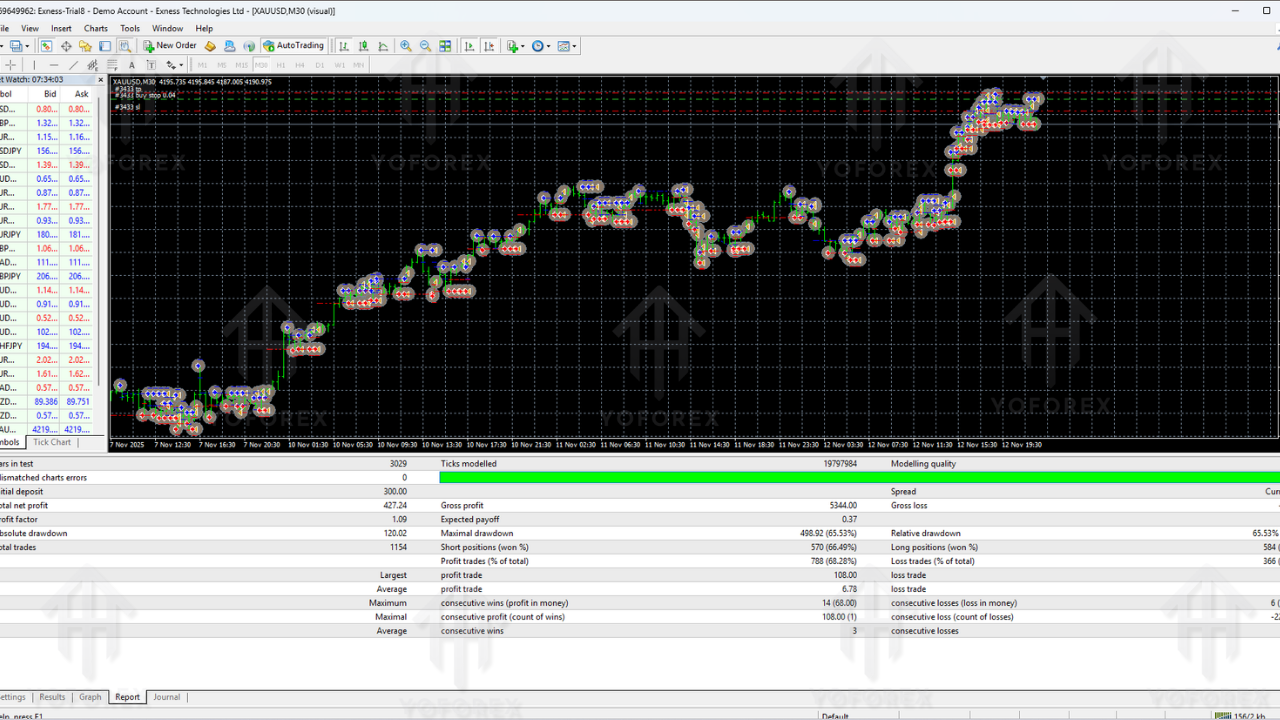
Task: Open the chart templates dropdown
Action: coord(570,46)
